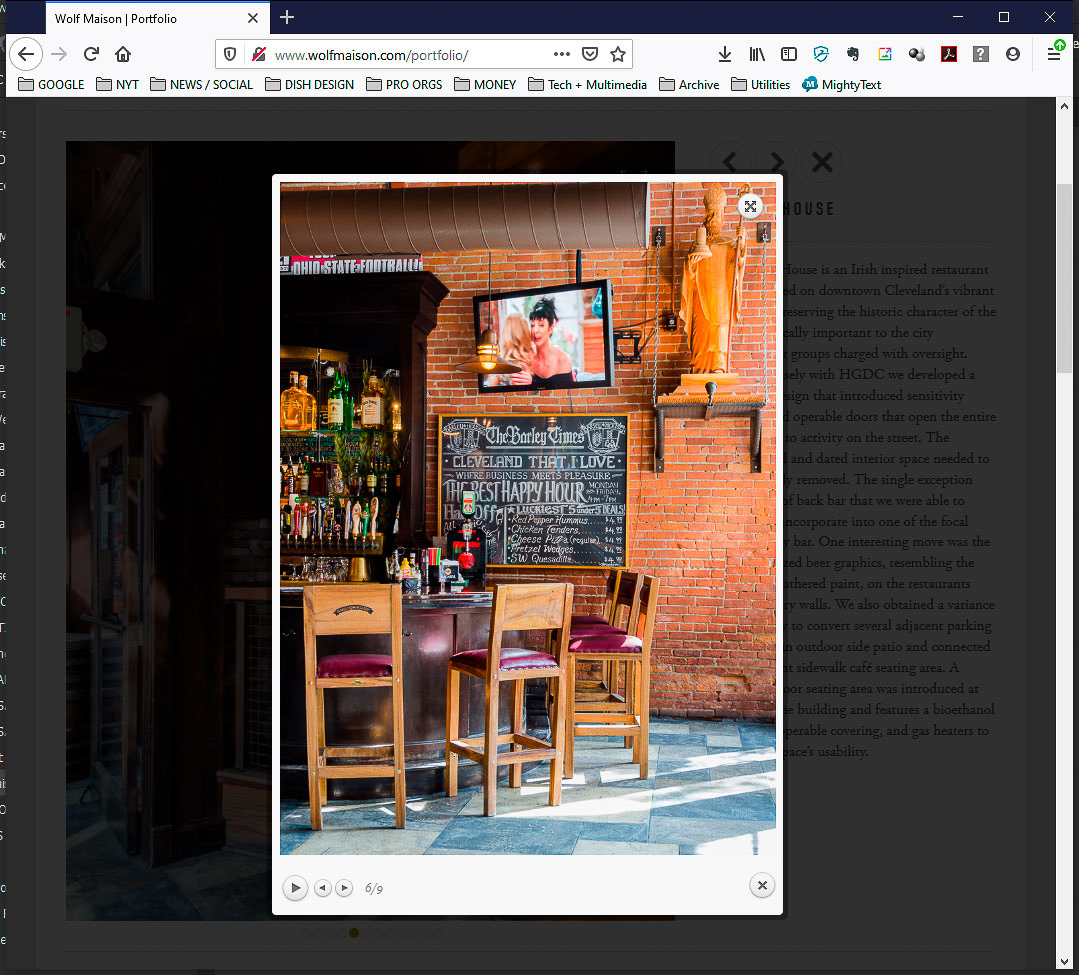Bookmark this page with the star

click(618, 54)
